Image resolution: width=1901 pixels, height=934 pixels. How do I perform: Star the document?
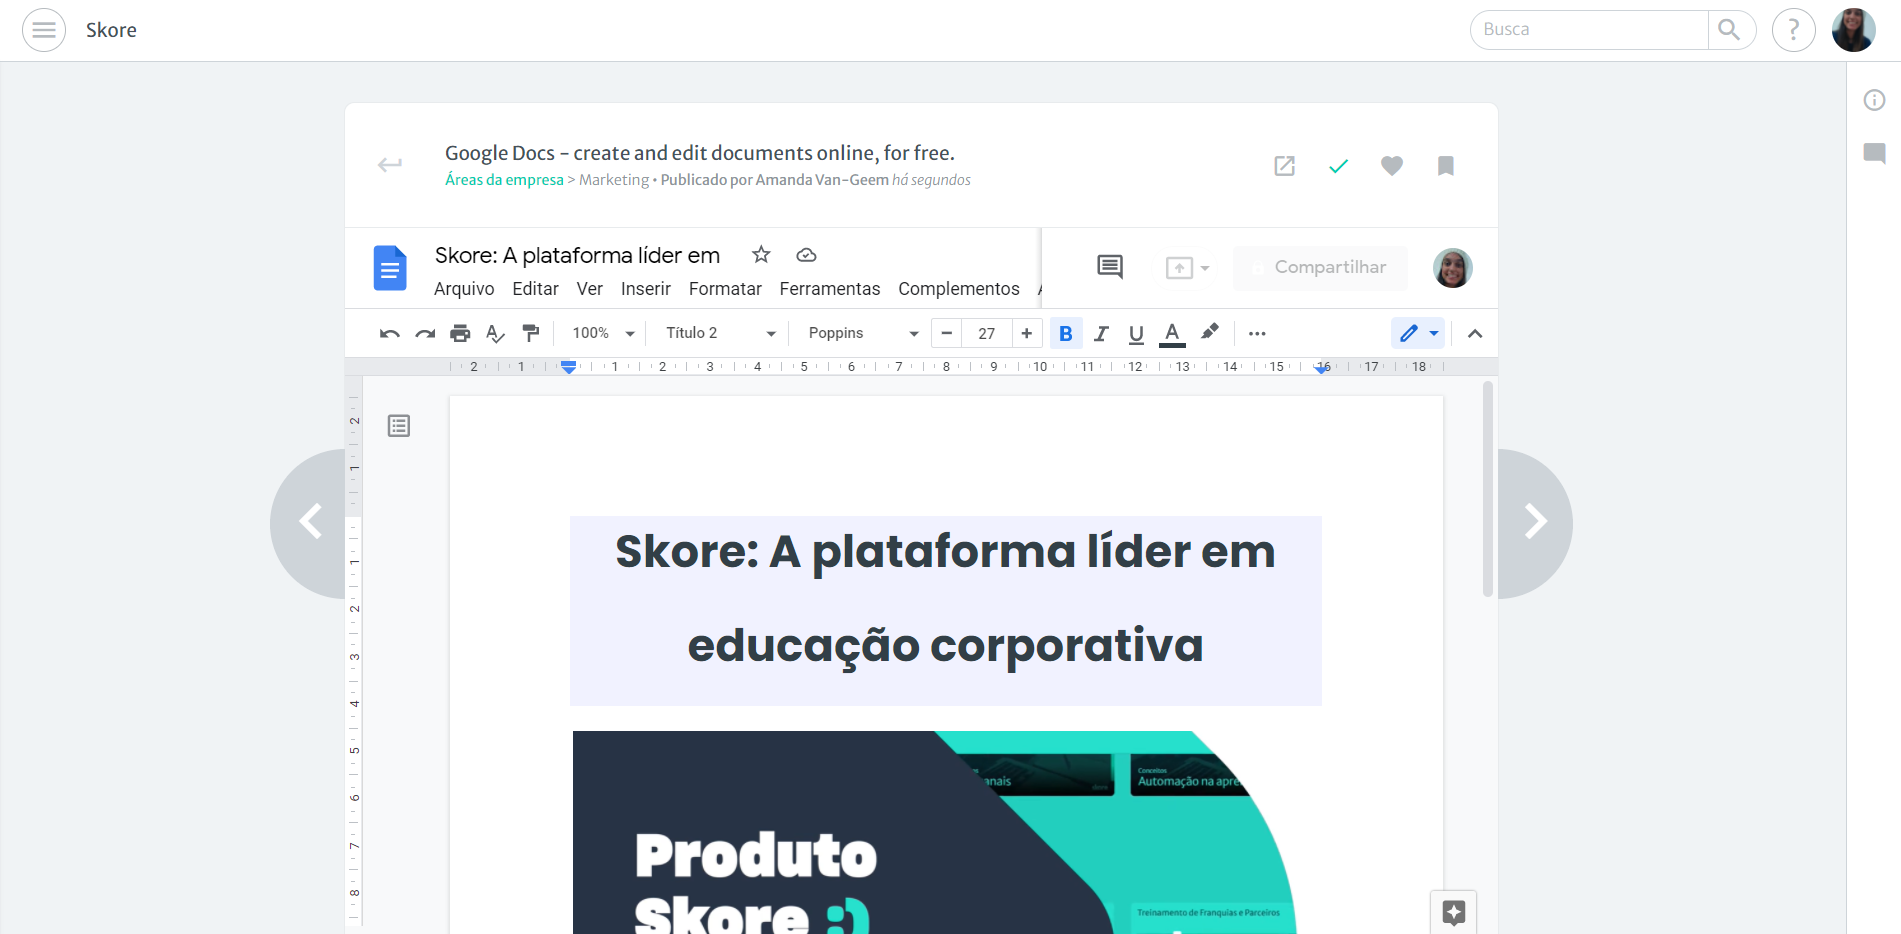click(x=762, y=255)
